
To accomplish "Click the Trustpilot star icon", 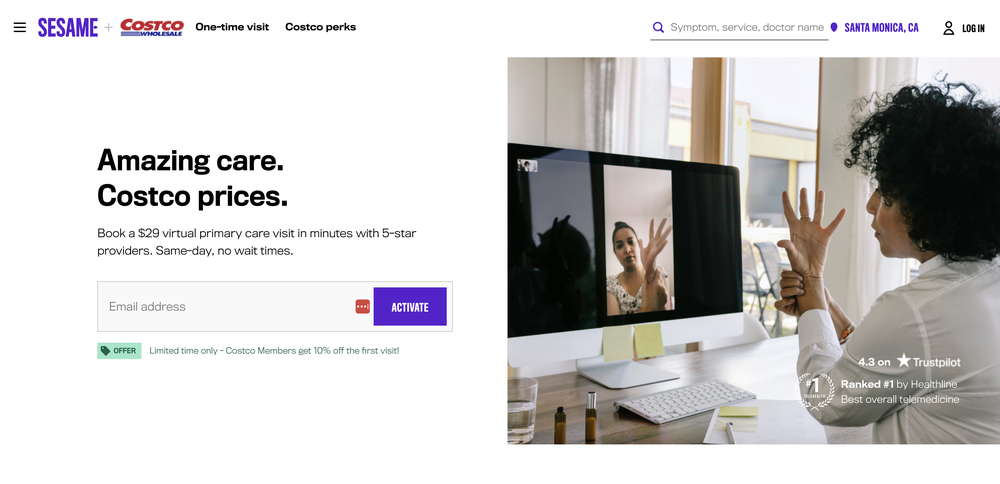I will [x=903, y=361].
